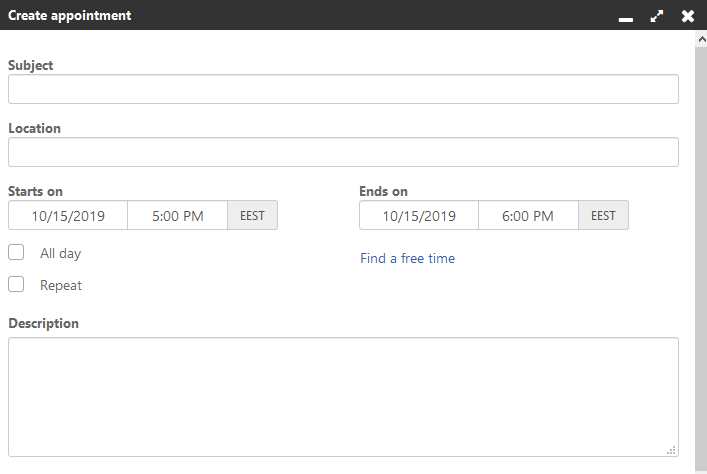Close the Create appointment dialog

688,16
